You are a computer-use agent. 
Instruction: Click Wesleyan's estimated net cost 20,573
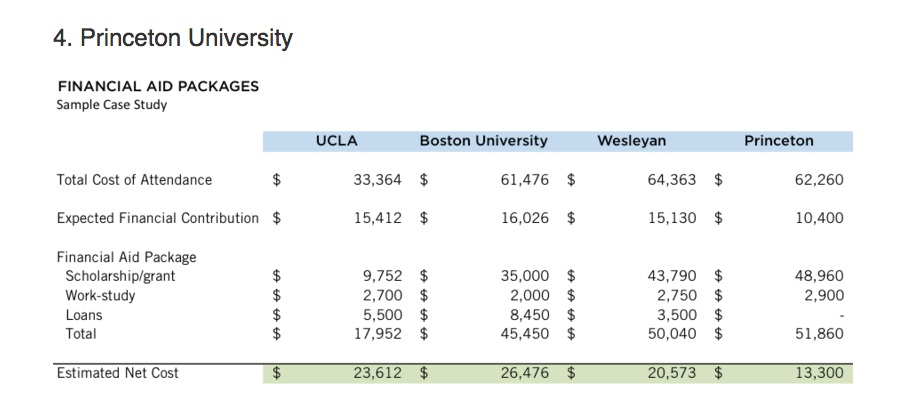click(x=673, y=373)
